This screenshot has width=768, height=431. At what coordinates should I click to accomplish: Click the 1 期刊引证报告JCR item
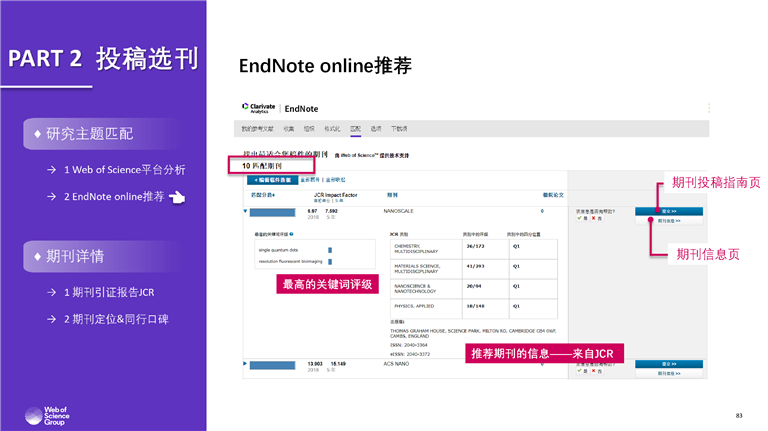[x=109, y=292]
